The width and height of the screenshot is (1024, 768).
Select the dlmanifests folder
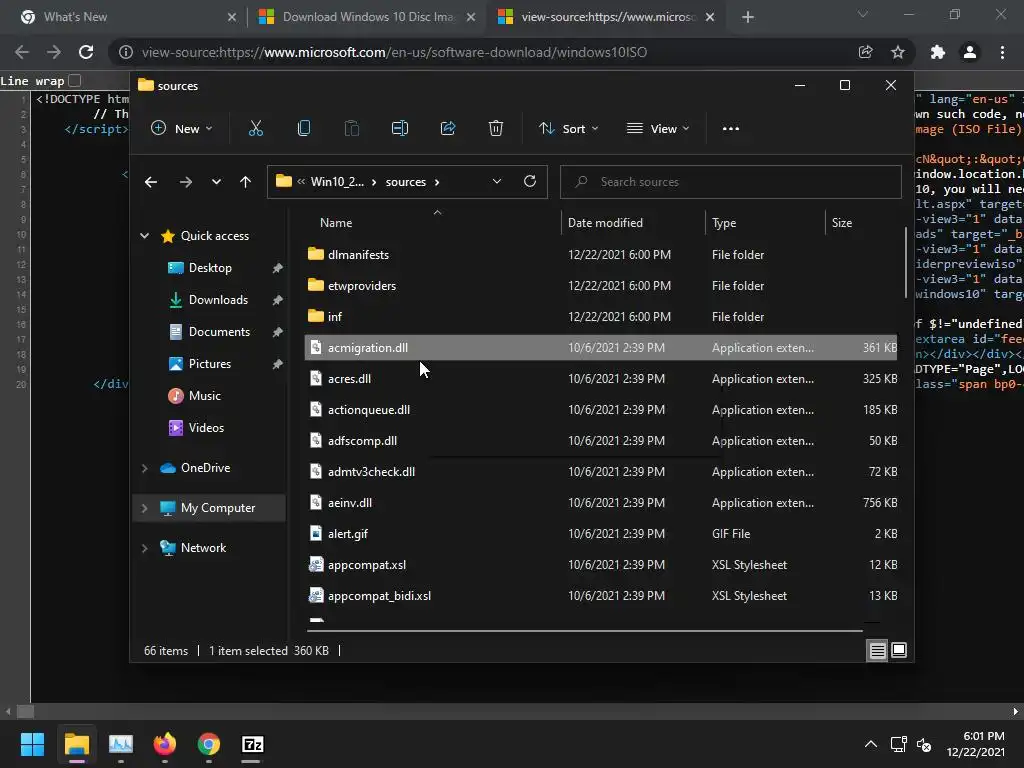point(601,255)
